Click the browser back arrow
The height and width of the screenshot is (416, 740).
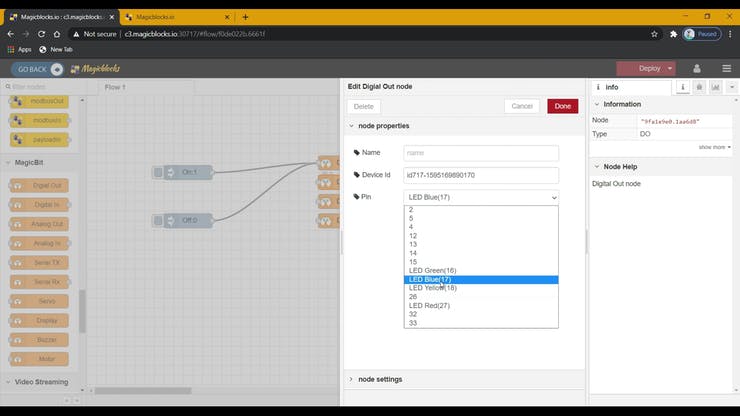[10, 34]
